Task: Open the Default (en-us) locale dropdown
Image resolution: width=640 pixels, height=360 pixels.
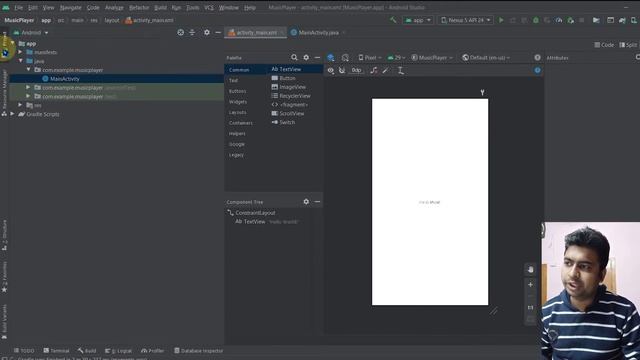Action: click(x=486, y=58)
